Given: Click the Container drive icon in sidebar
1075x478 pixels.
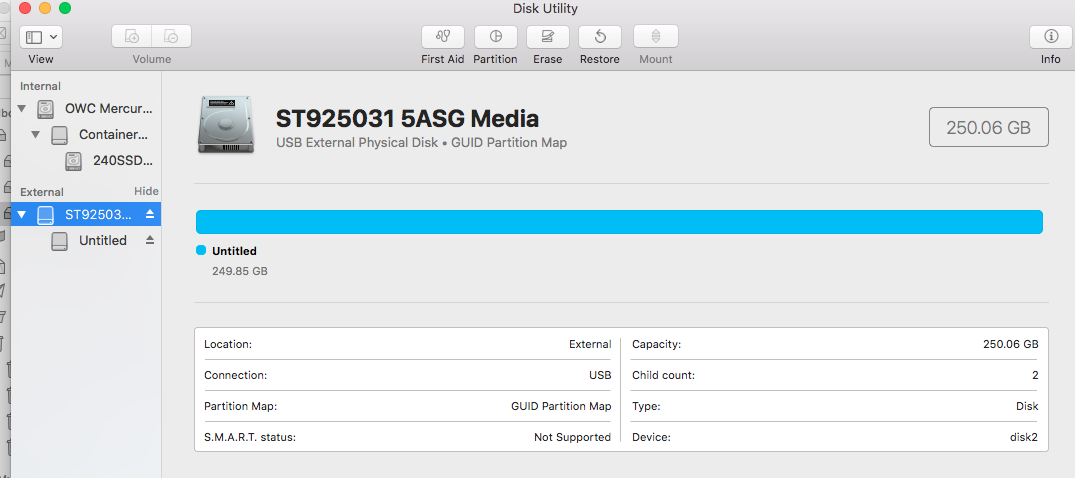Looking at the screenshot, I should point(60,135).
